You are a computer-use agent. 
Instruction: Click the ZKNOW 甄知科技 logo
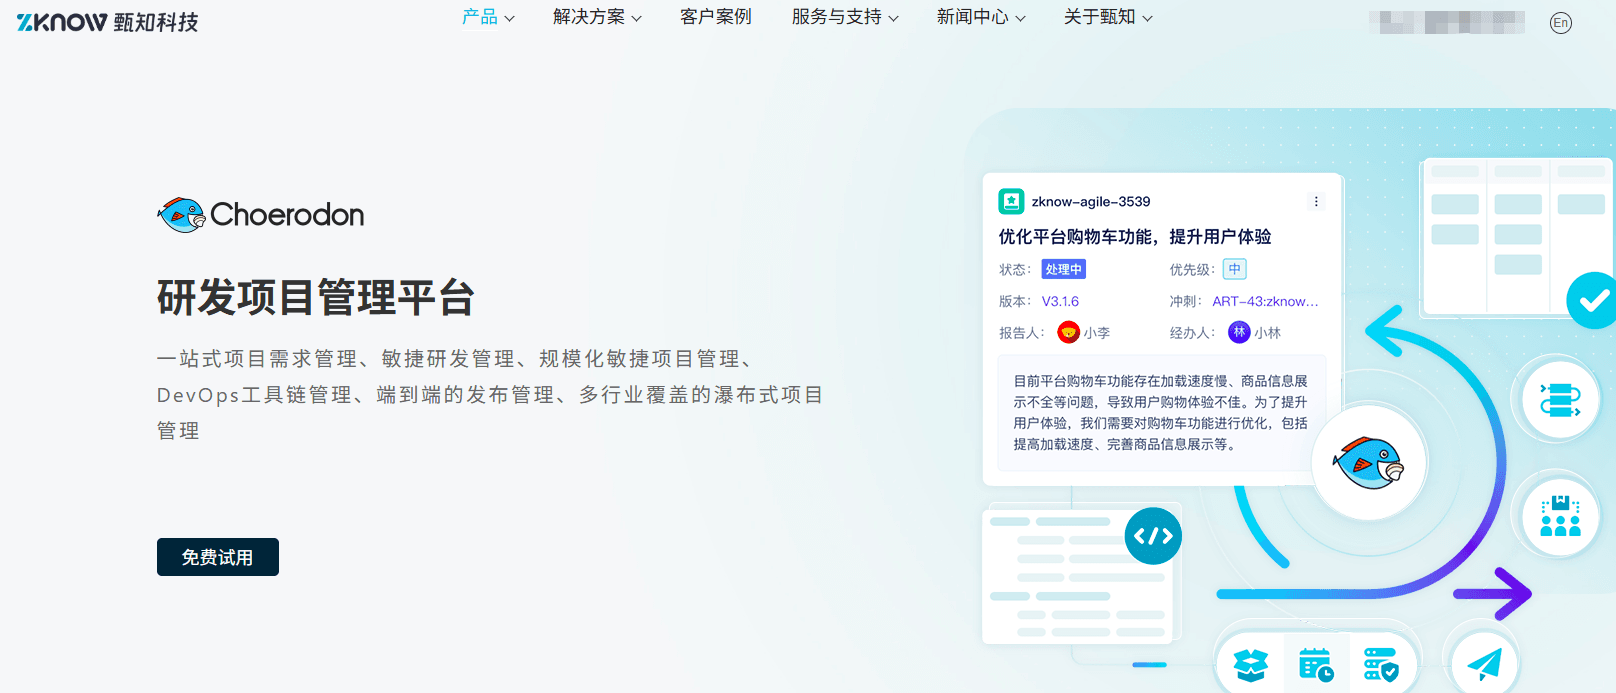pos(107,21)
